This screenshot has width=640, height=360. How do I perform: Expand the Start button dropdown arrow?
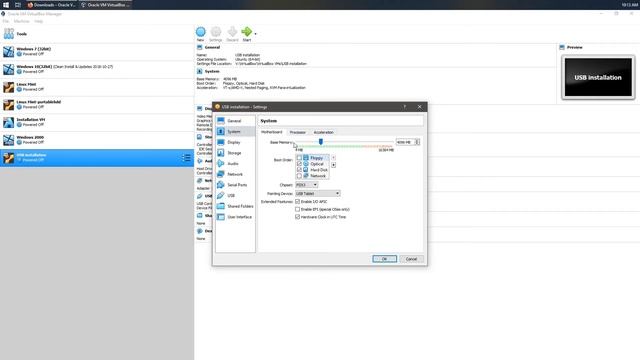(x=256, y=34)
